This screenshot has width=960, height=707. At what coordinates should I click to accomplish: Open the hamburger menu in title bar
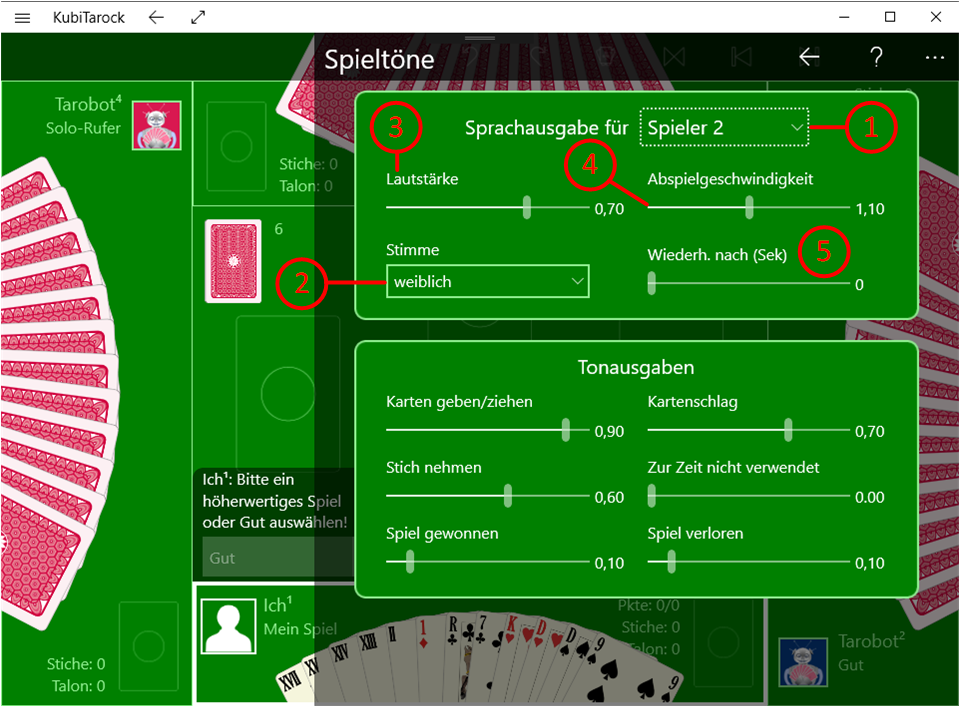[22, 17]
